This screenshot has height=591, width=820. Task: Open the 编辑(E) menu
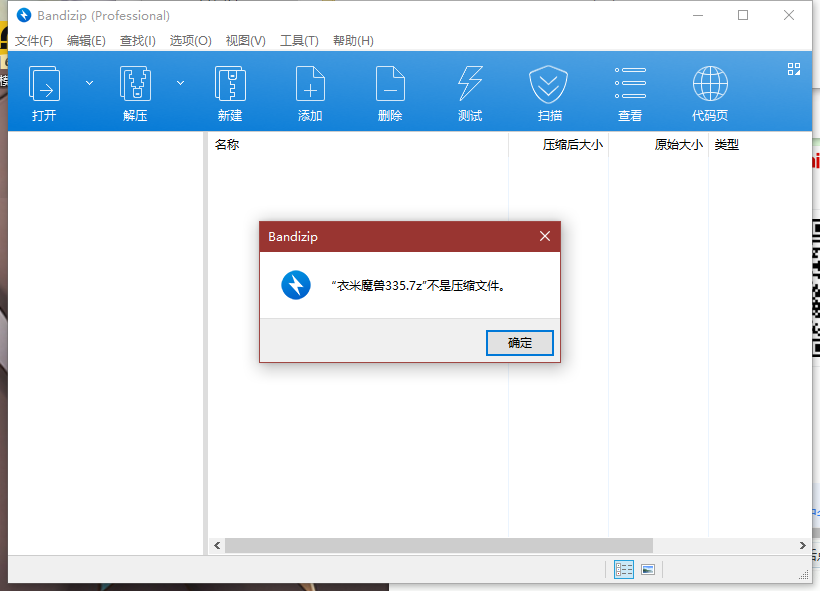pos(86,41)
